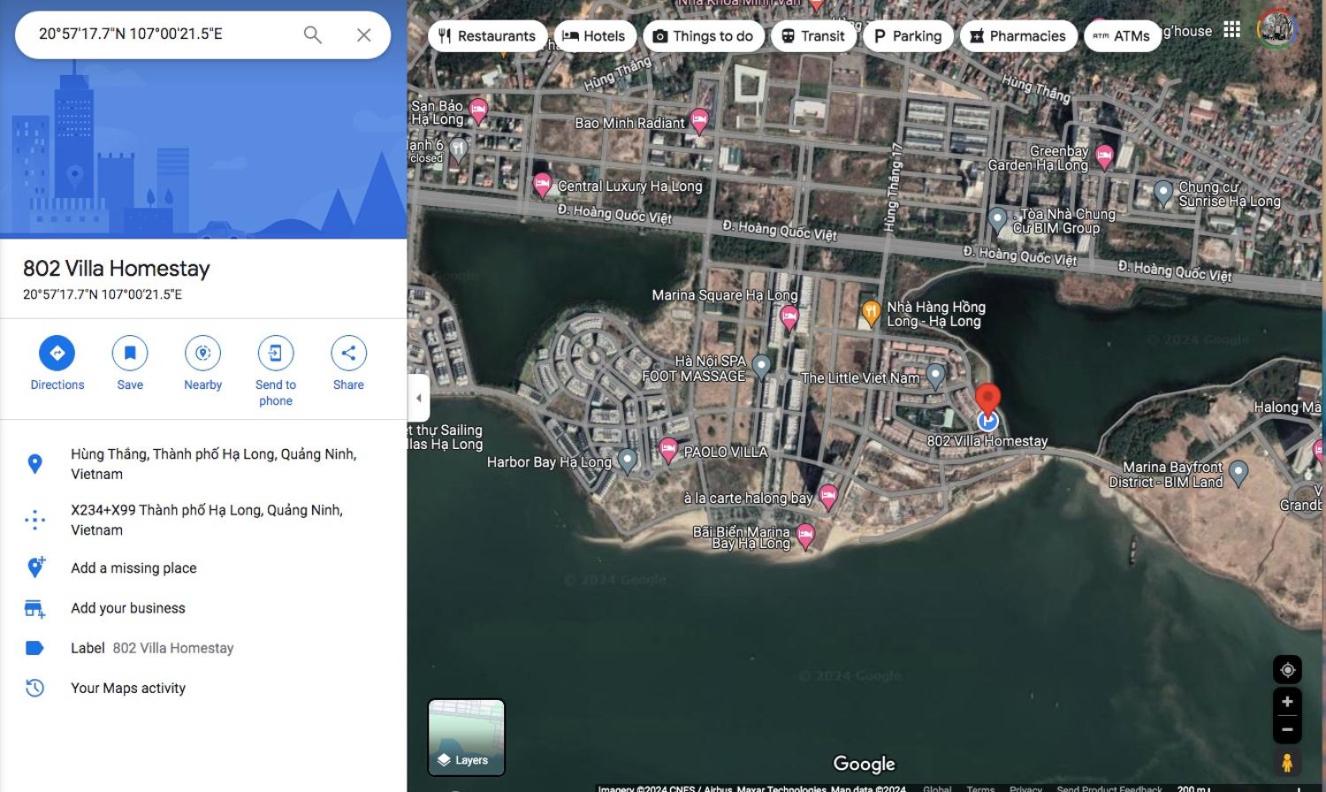The width and height of the screenshot is (1326, 792).
Task: Select the Parking chip
Action: [x=908, y=36]
